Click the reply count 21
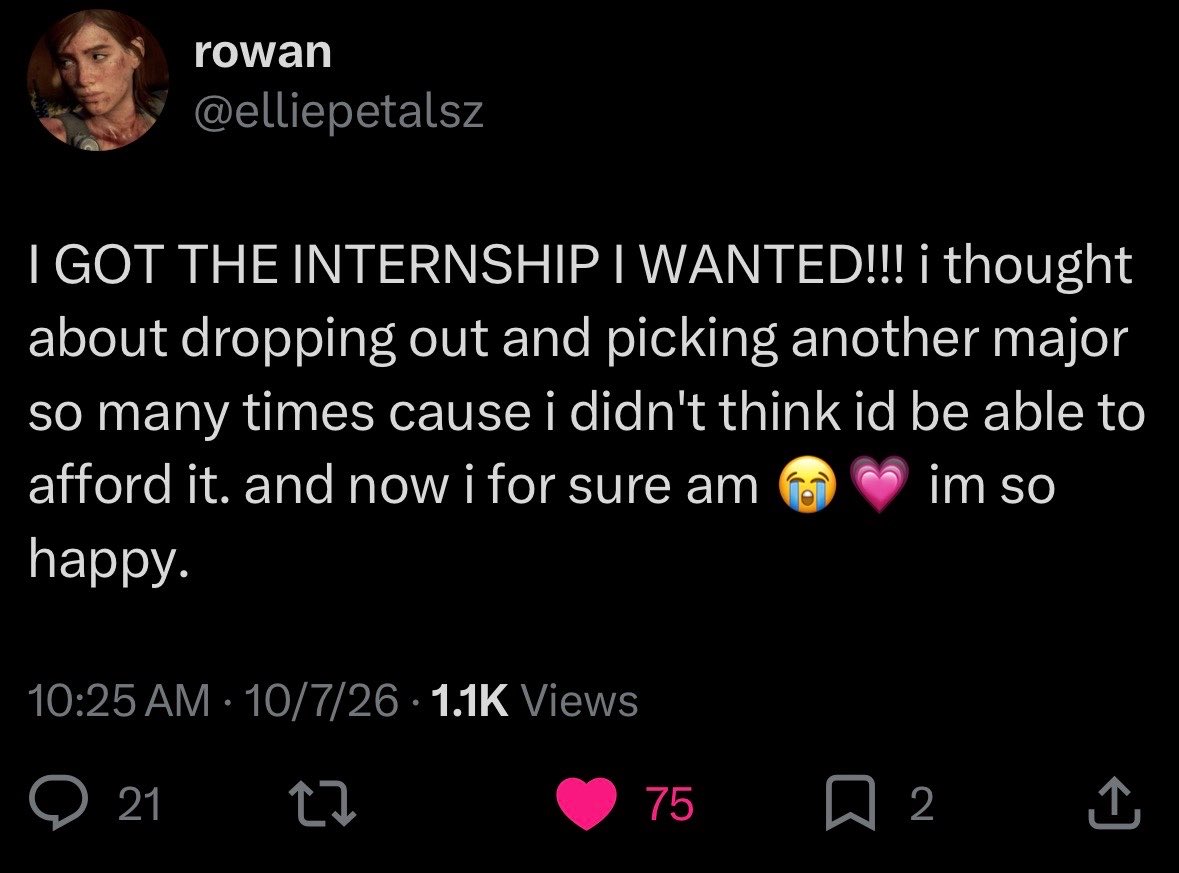The height and width of the screenshot is (873, 1179). pos(141,804)
